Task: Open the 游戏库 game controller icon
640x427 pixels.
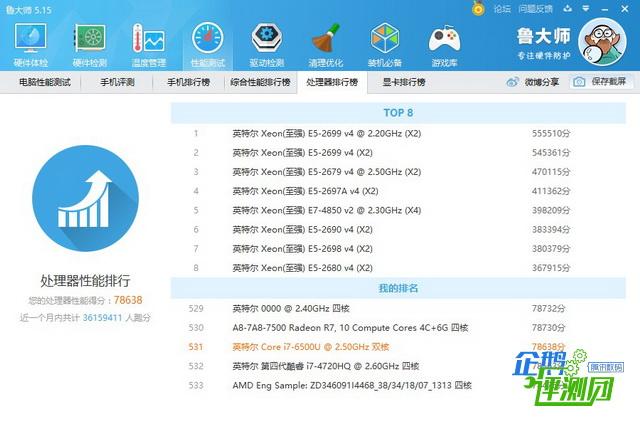Action: coord(444,45)
